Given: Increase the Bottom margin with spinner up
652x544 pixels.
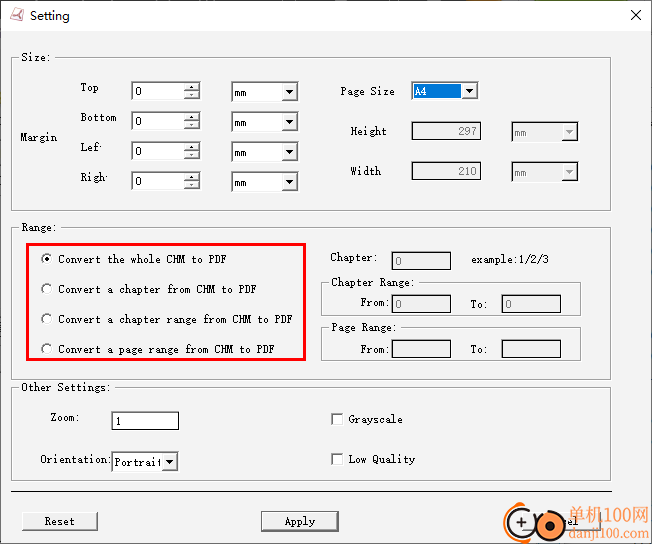Looking at the screenshot, I should (x=192, y=116).
